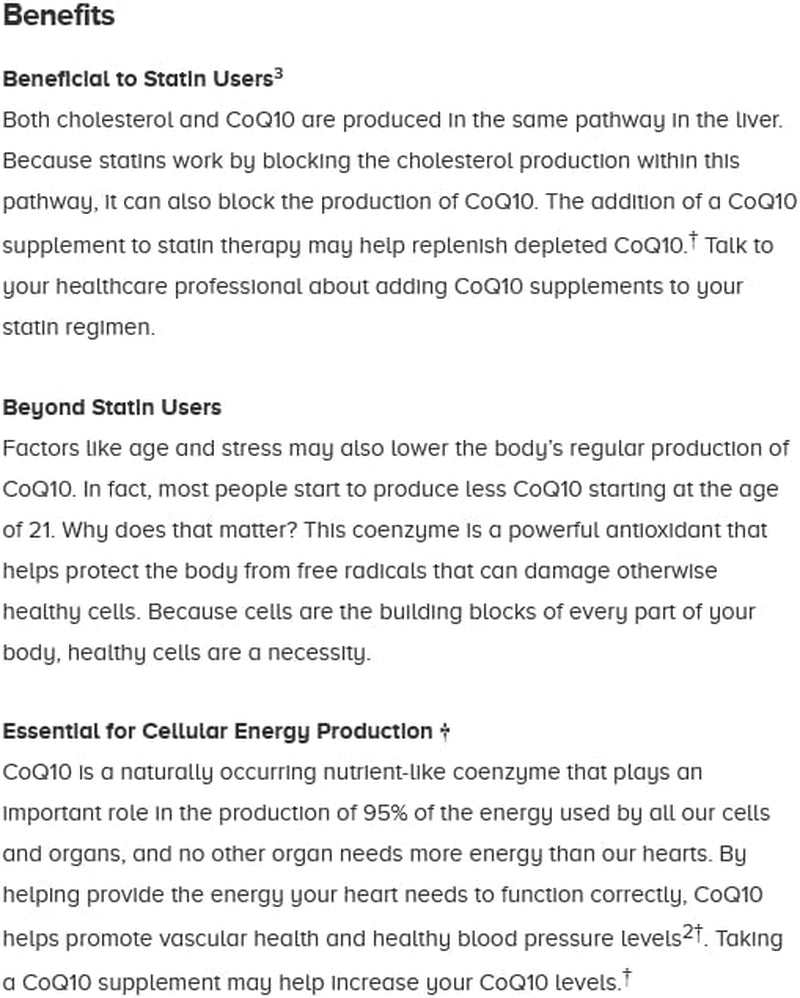
Task: Click the dagger ending the final sentence
Action: (x=627, y=975)
